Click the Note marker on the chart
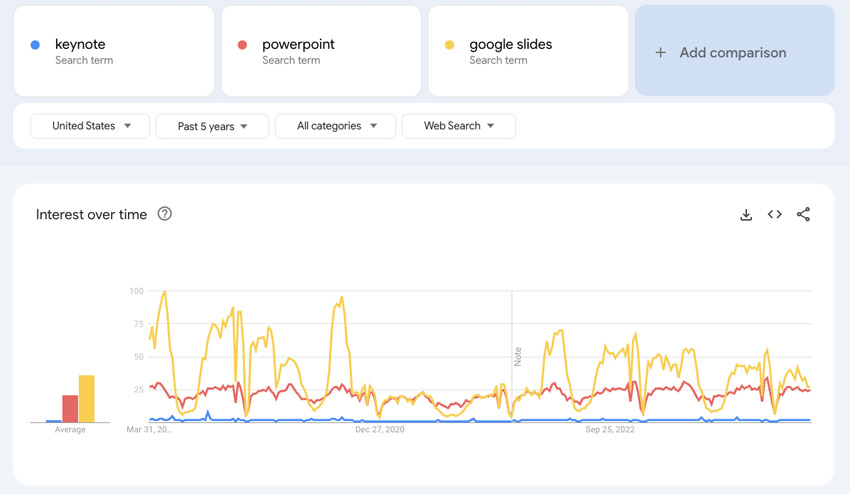Viewport: 850px width, 494px height. (x=518, y=357)
